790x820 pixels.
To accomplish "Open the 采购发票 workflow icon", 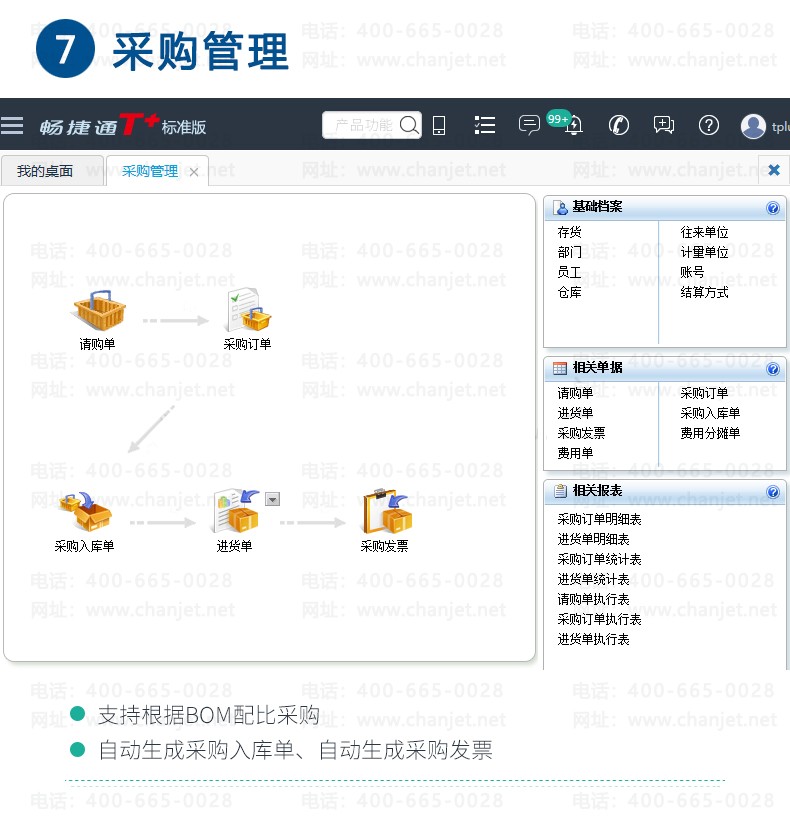I will coord(386,511).
